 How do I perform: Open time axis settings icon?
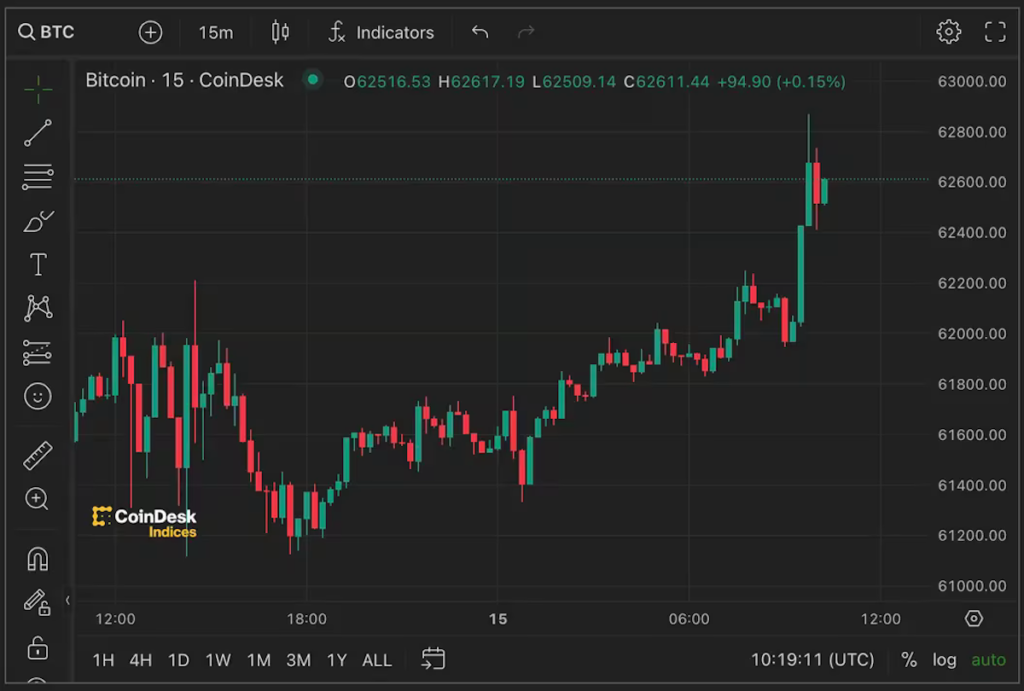974,618
